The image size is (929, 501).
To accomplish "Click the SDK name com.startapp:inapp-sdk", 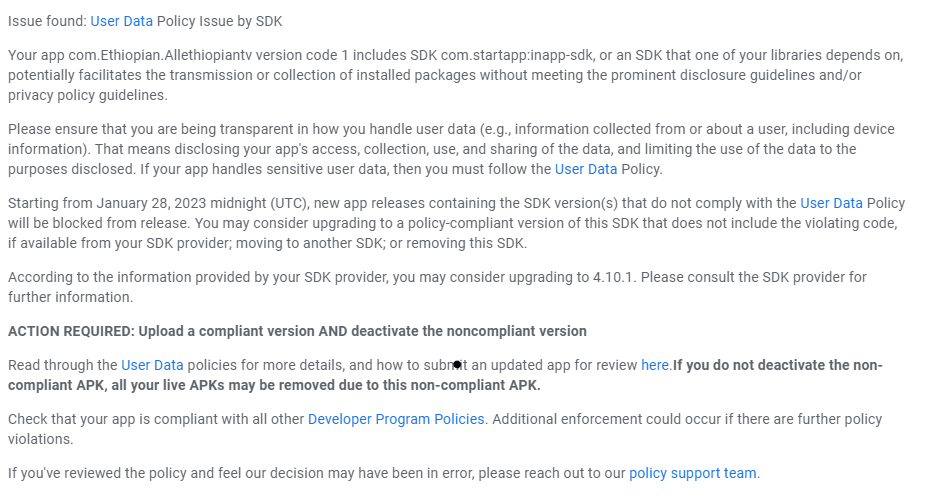I will (516, 56).
